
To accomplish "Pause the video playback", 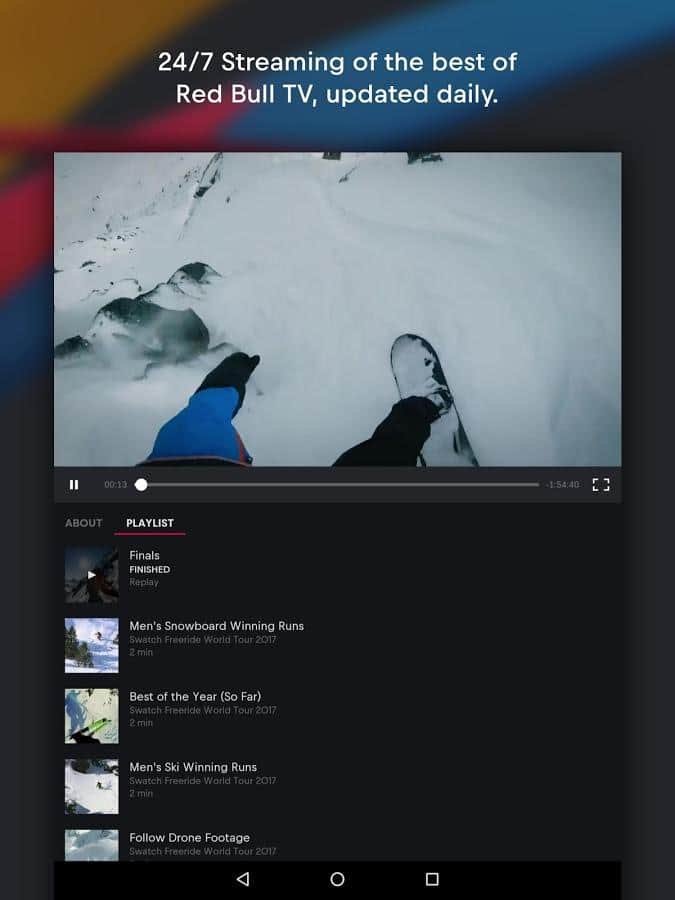I will click(74, 485).
